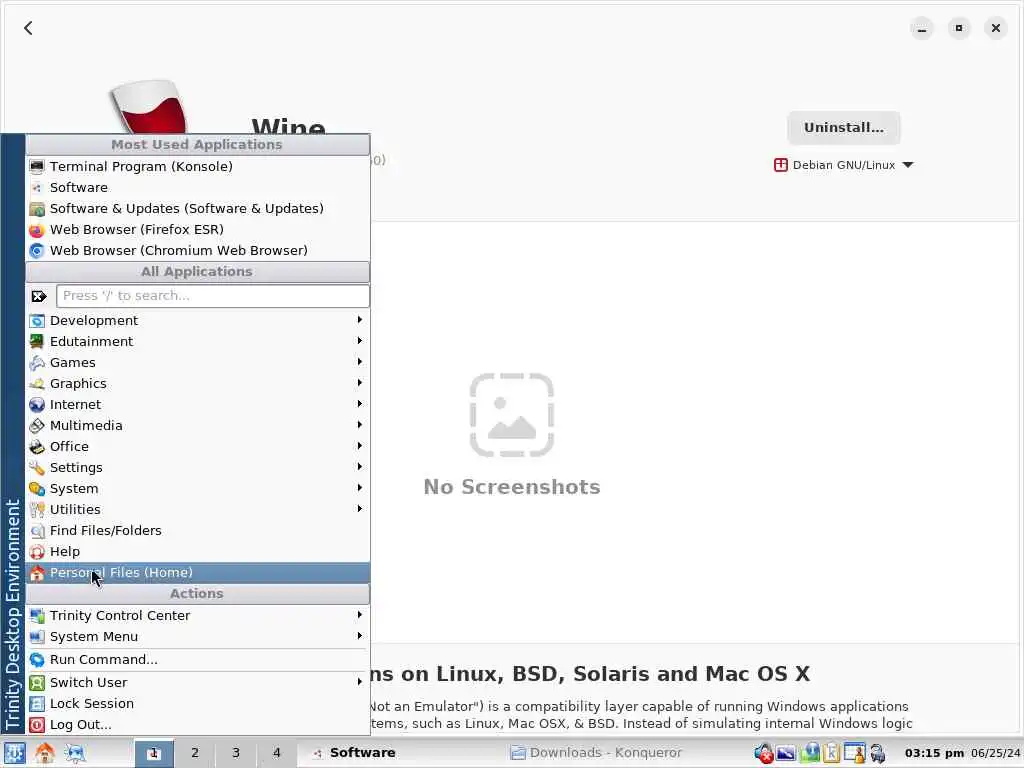Click the menu search field
1024x768 pixels.
pos(213,296)
